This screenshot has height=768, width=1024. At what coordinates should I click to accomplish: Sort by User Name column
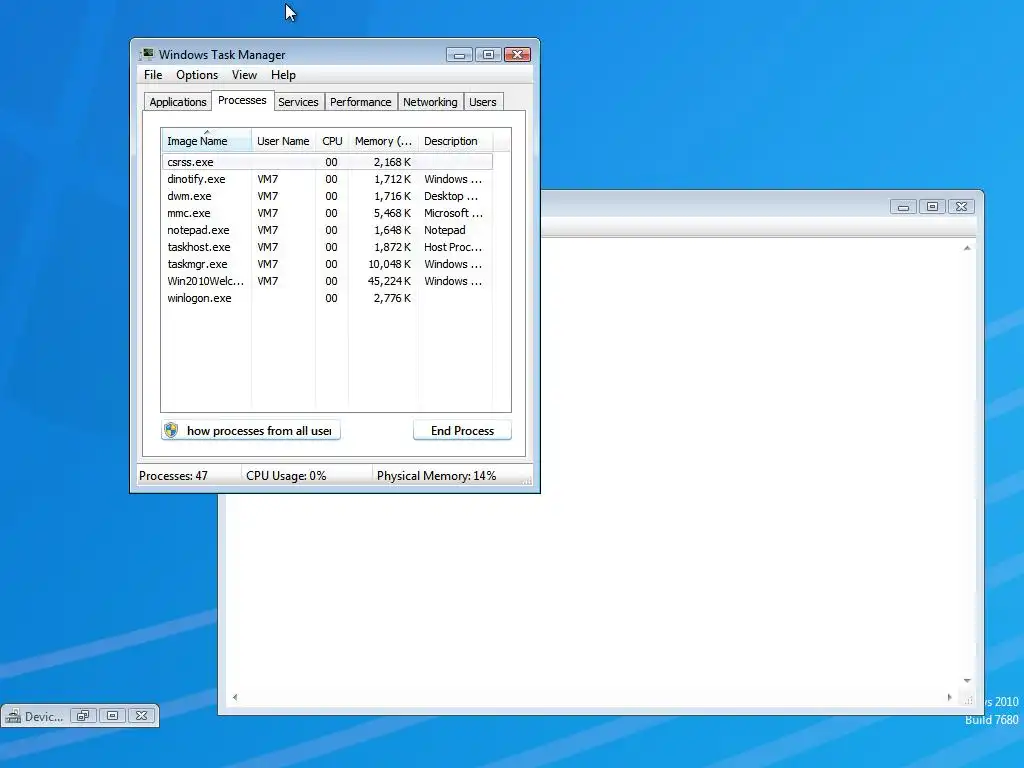click(x=283, y=141)
